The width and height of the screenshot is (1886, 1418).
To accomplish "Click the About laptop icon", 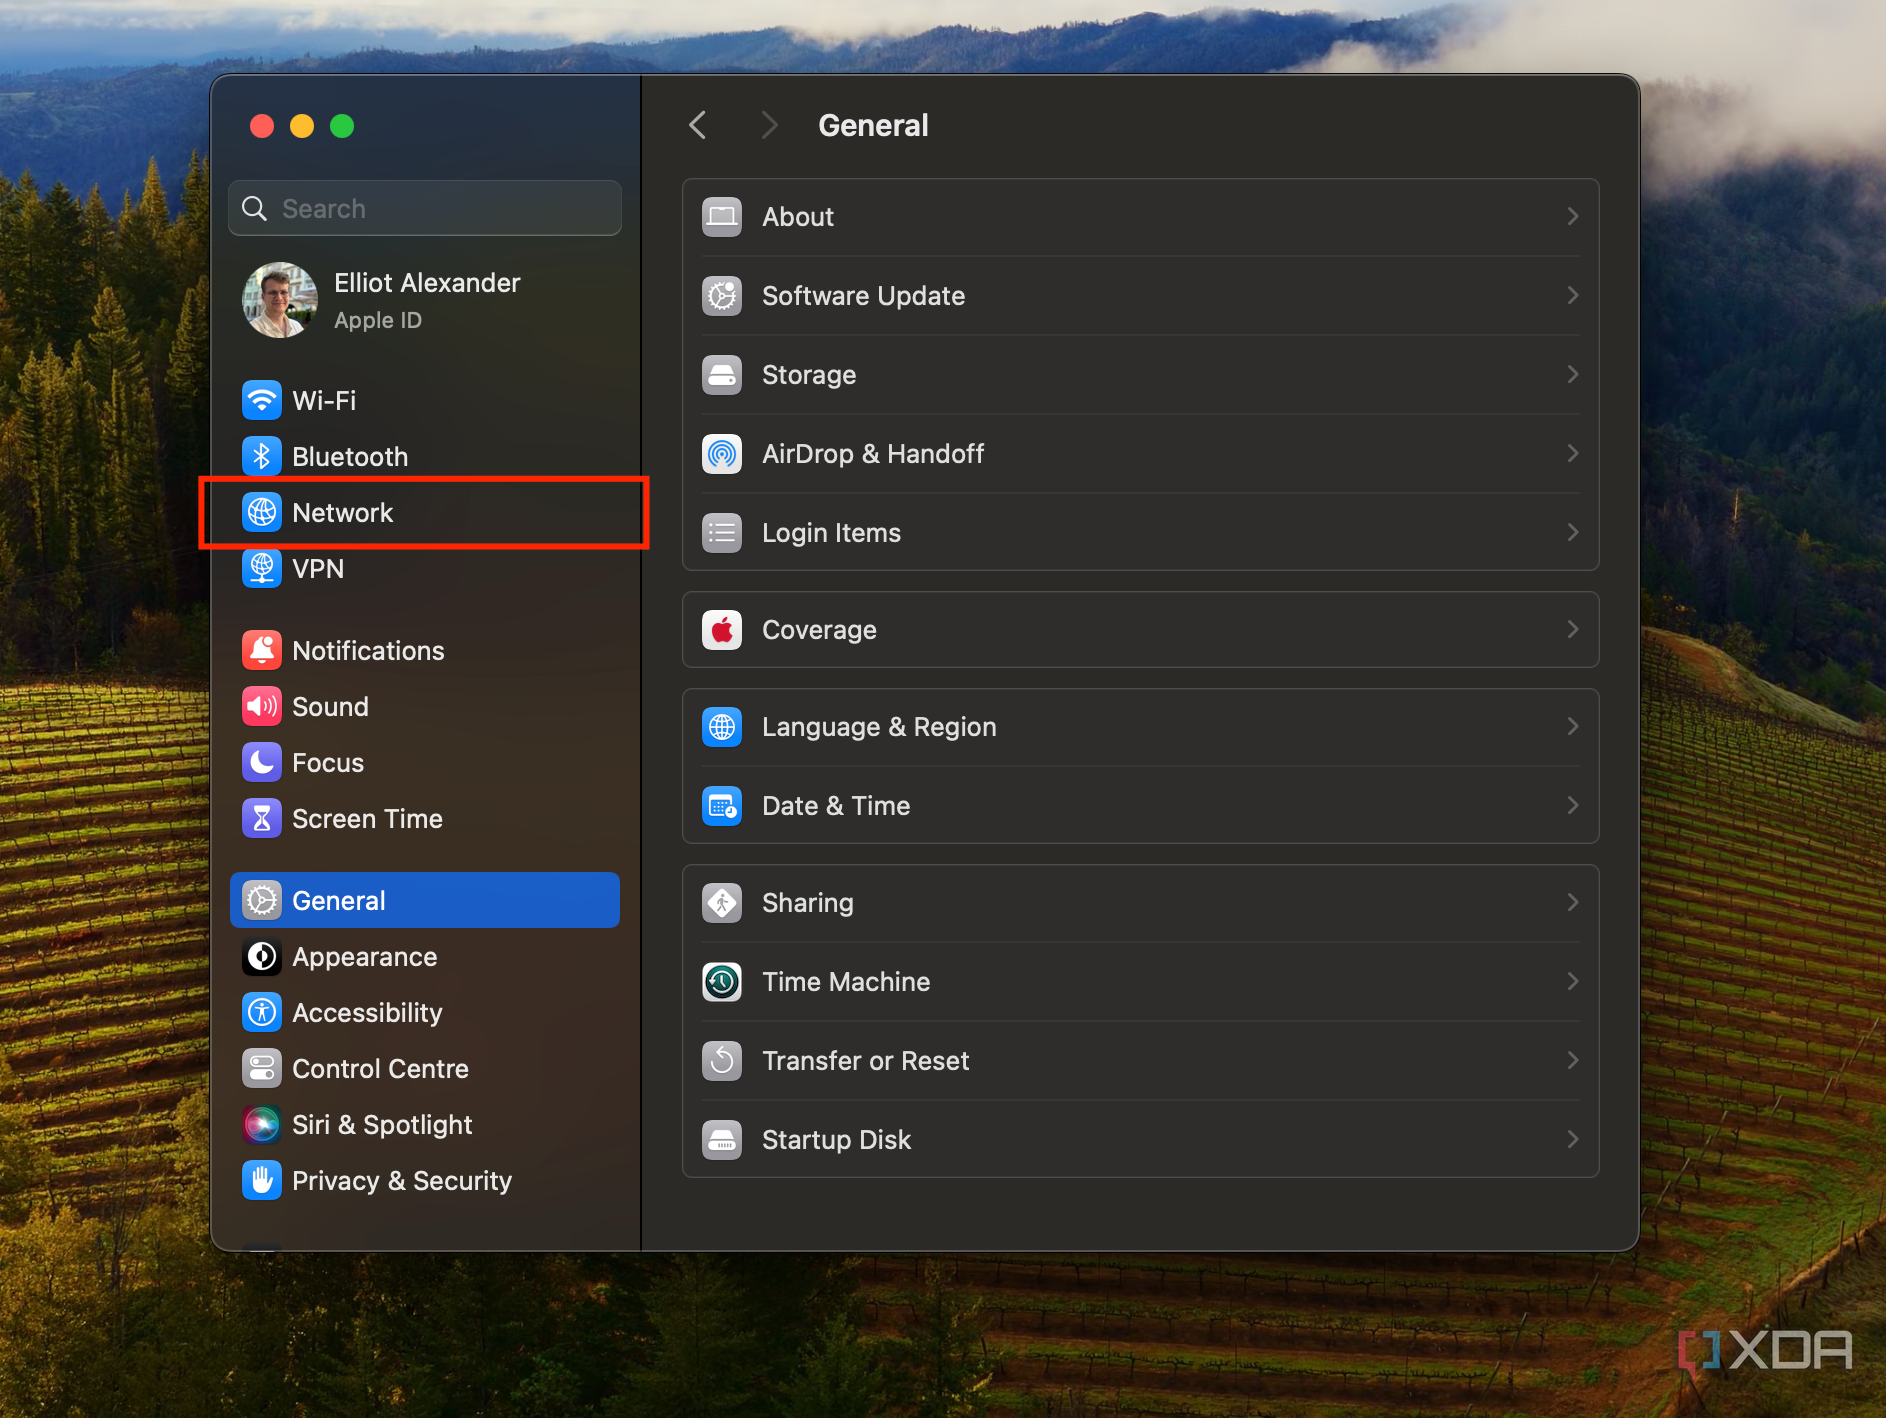I will [x=722, y=217].
